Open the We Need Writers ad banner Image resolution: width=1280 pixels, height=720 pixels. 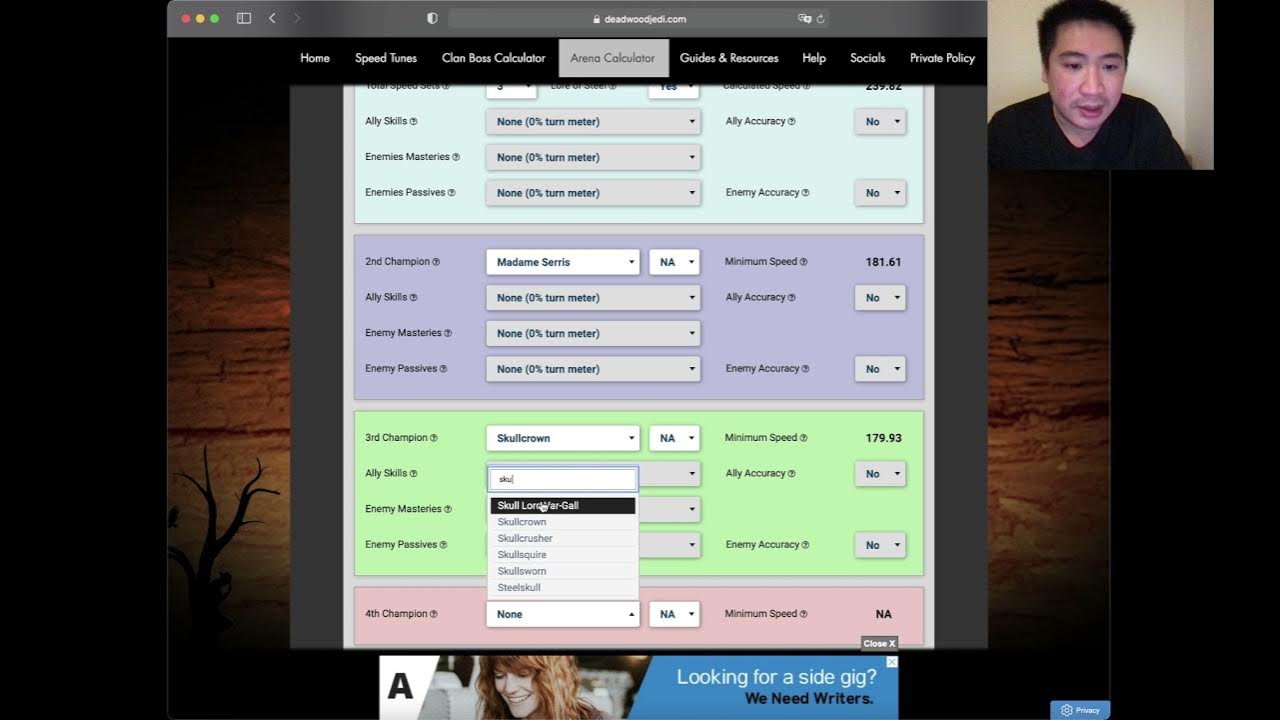pos(638,687)
